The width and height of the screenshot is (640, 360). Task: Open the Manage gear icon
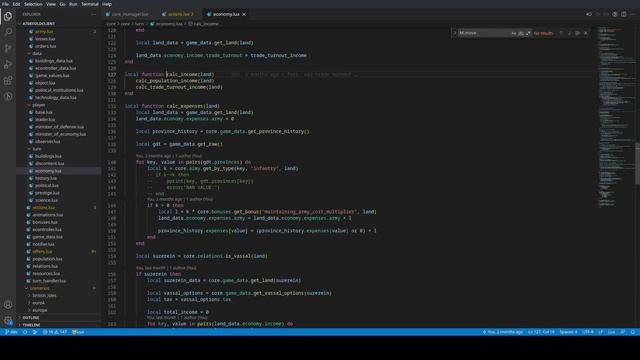tap(8, 320)
